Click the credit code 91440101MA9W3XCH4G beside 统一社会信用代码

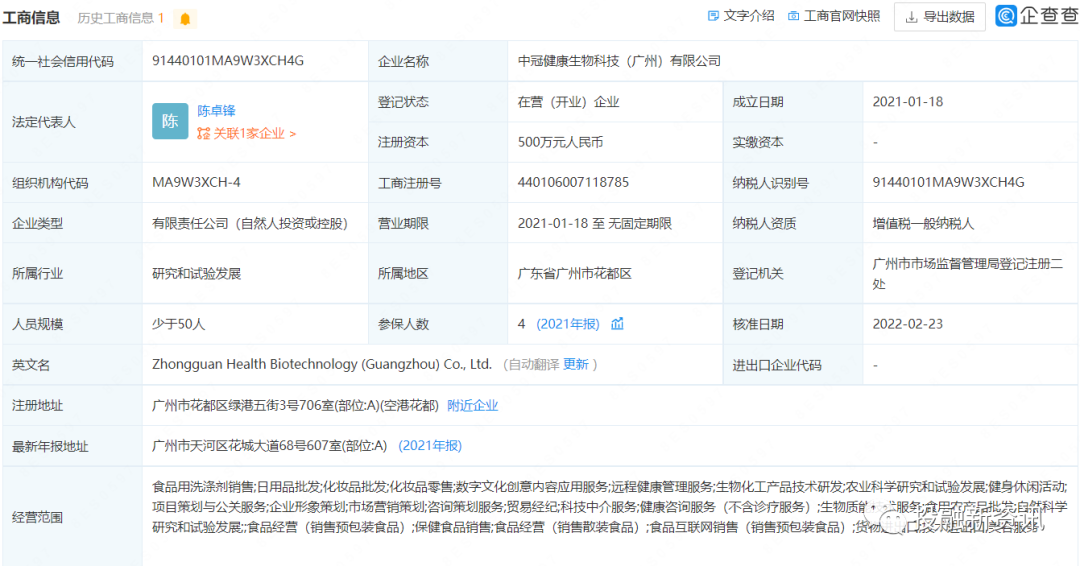228,61
